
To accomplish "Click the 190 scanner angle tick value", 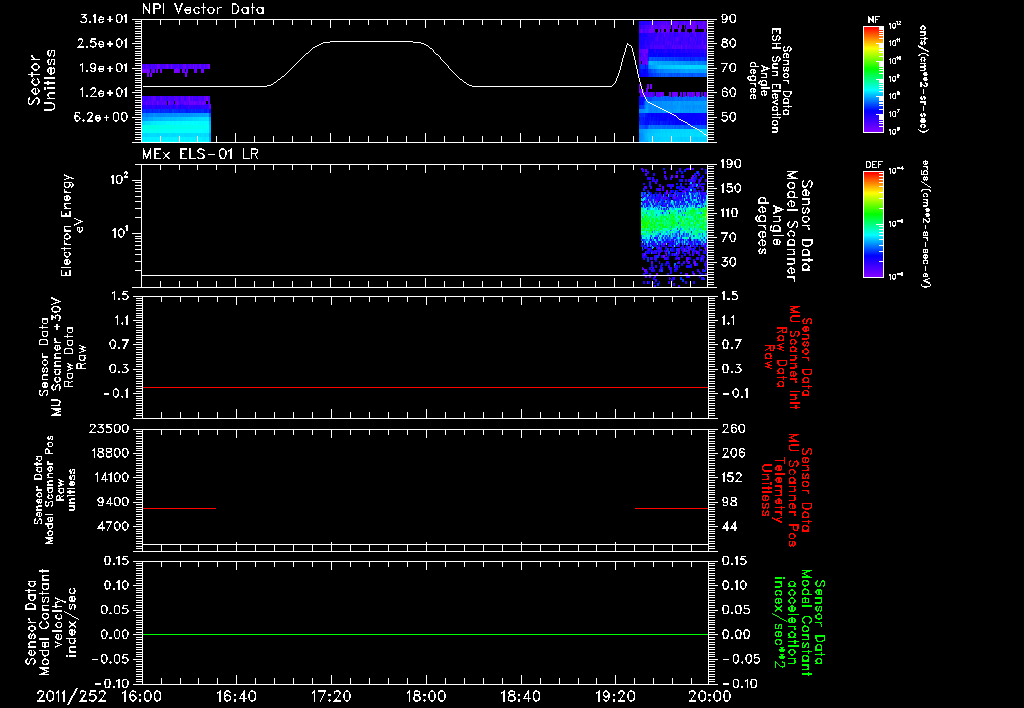I will tap(731, 164).
